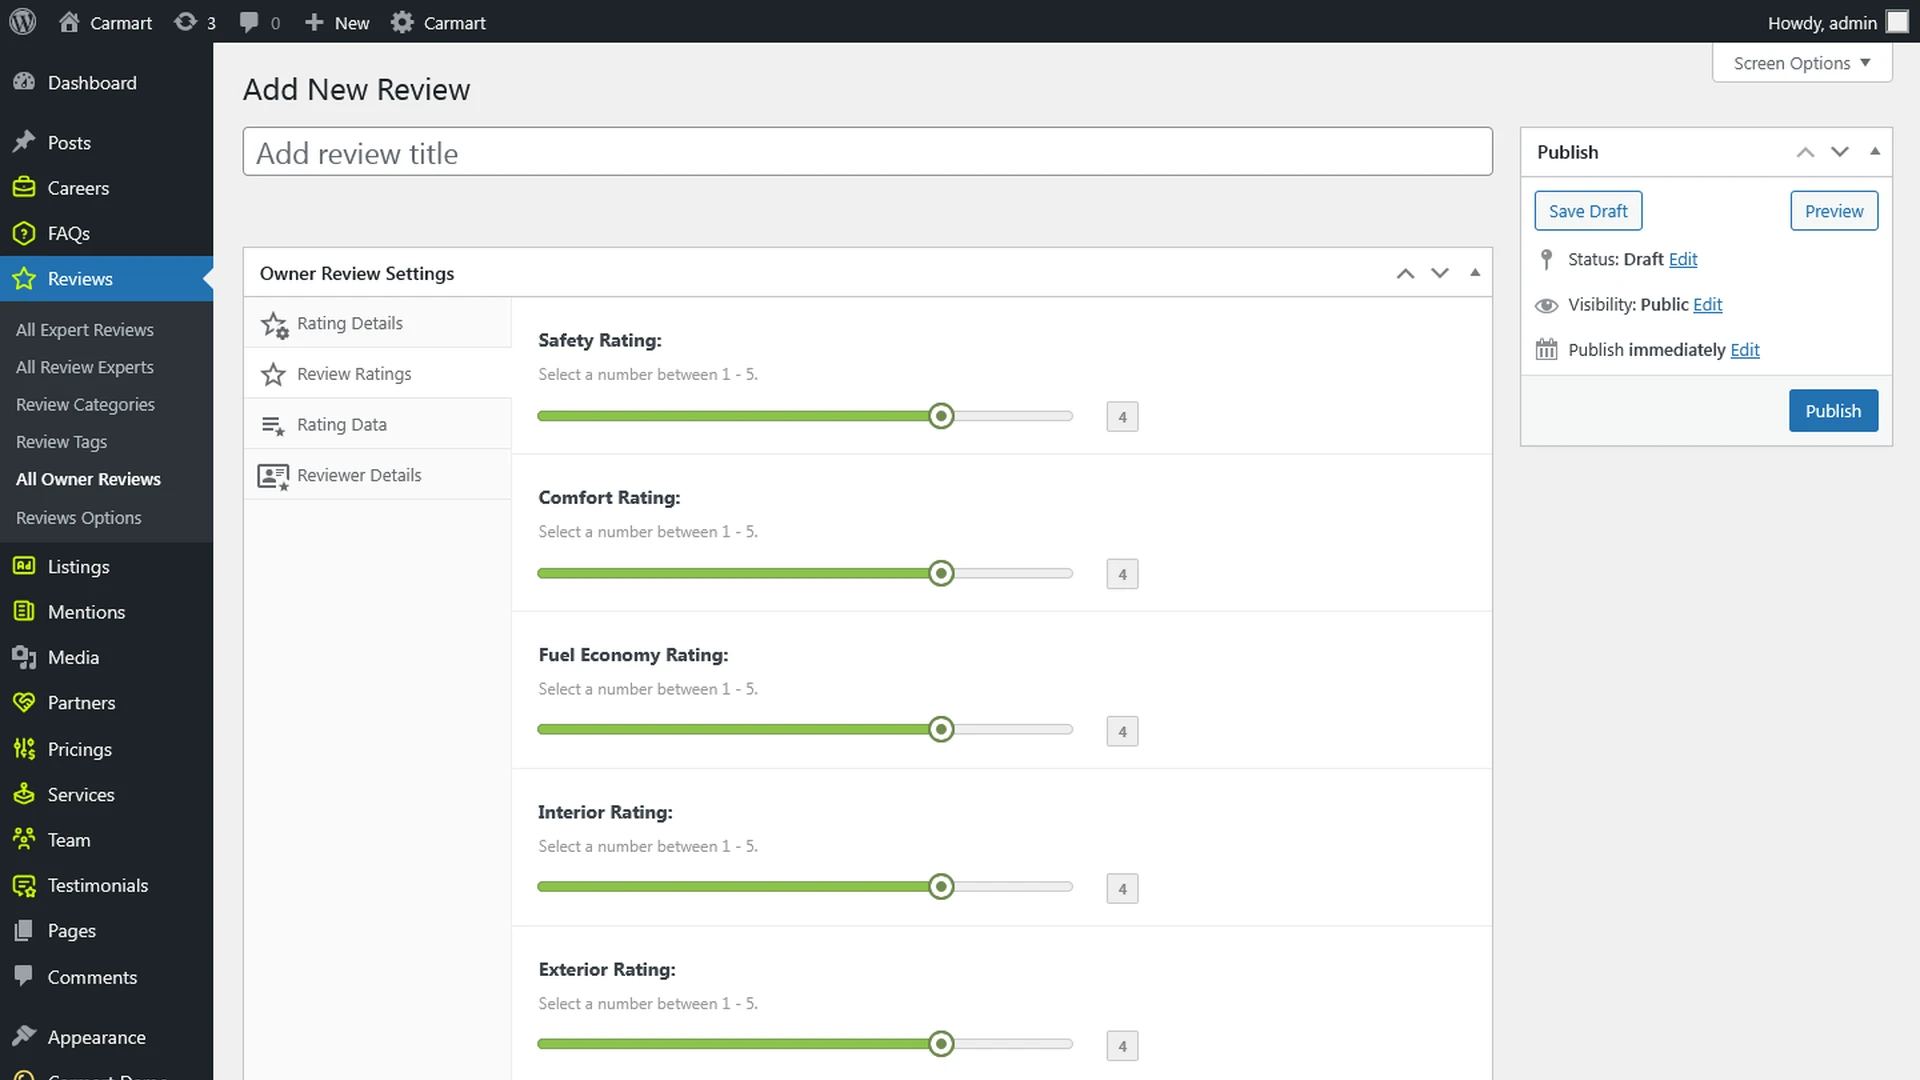1920x1080 pixels.
Task: Click the Exterior Rating slider handle
Action: [x=941, y=1044]
